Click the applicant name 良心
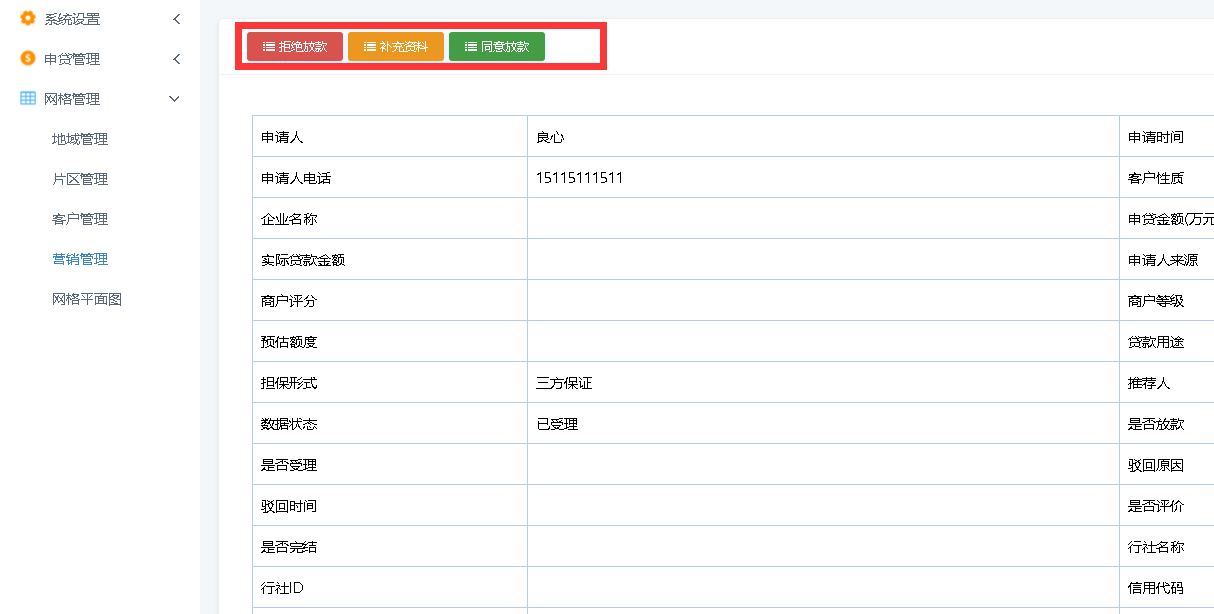Image resolution: width=1214 pixels, height=614 pixels. coord(550,137)
